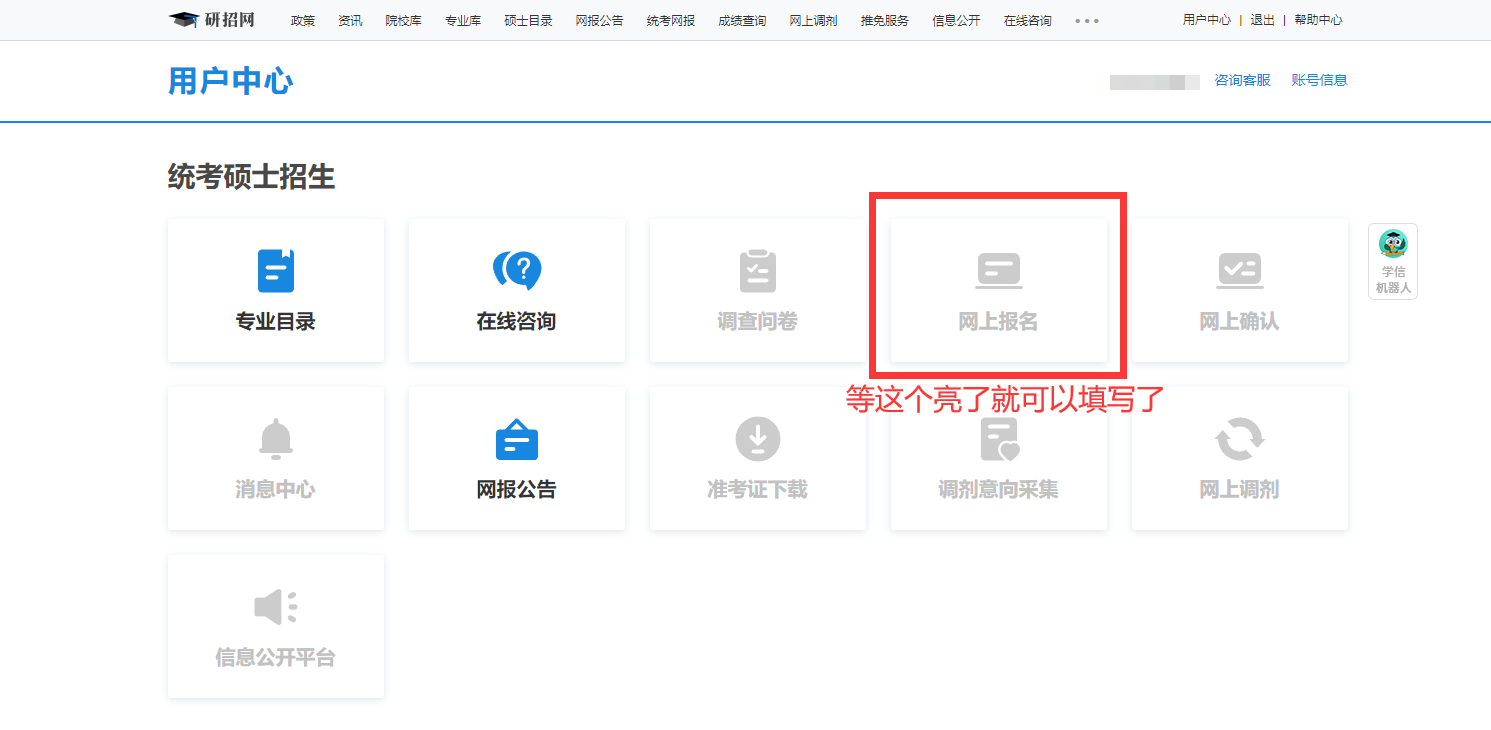Click the 准考证下载 download arrow icon
Viewport: 1491px width, 730px height.
pos(757,439)
